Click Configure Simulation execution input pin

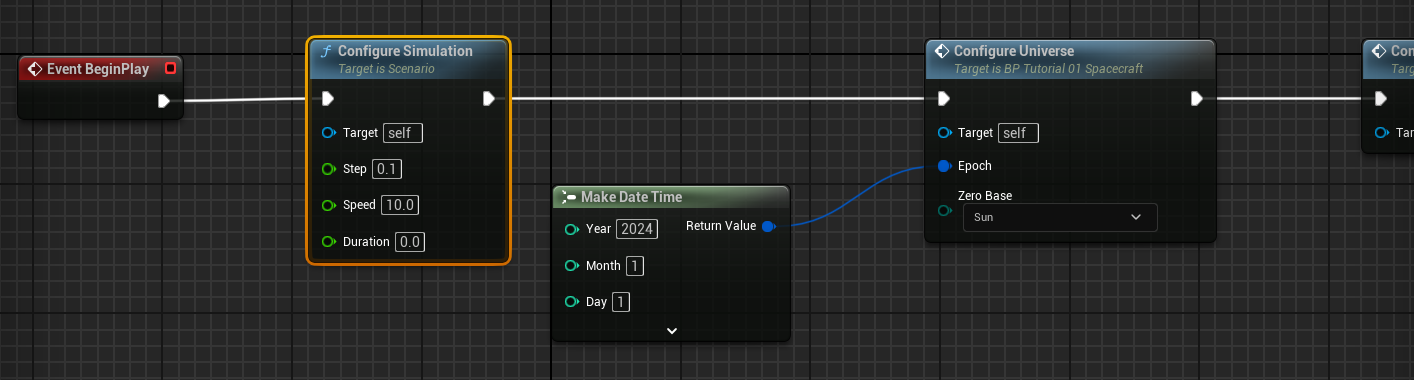pos(327,98)
